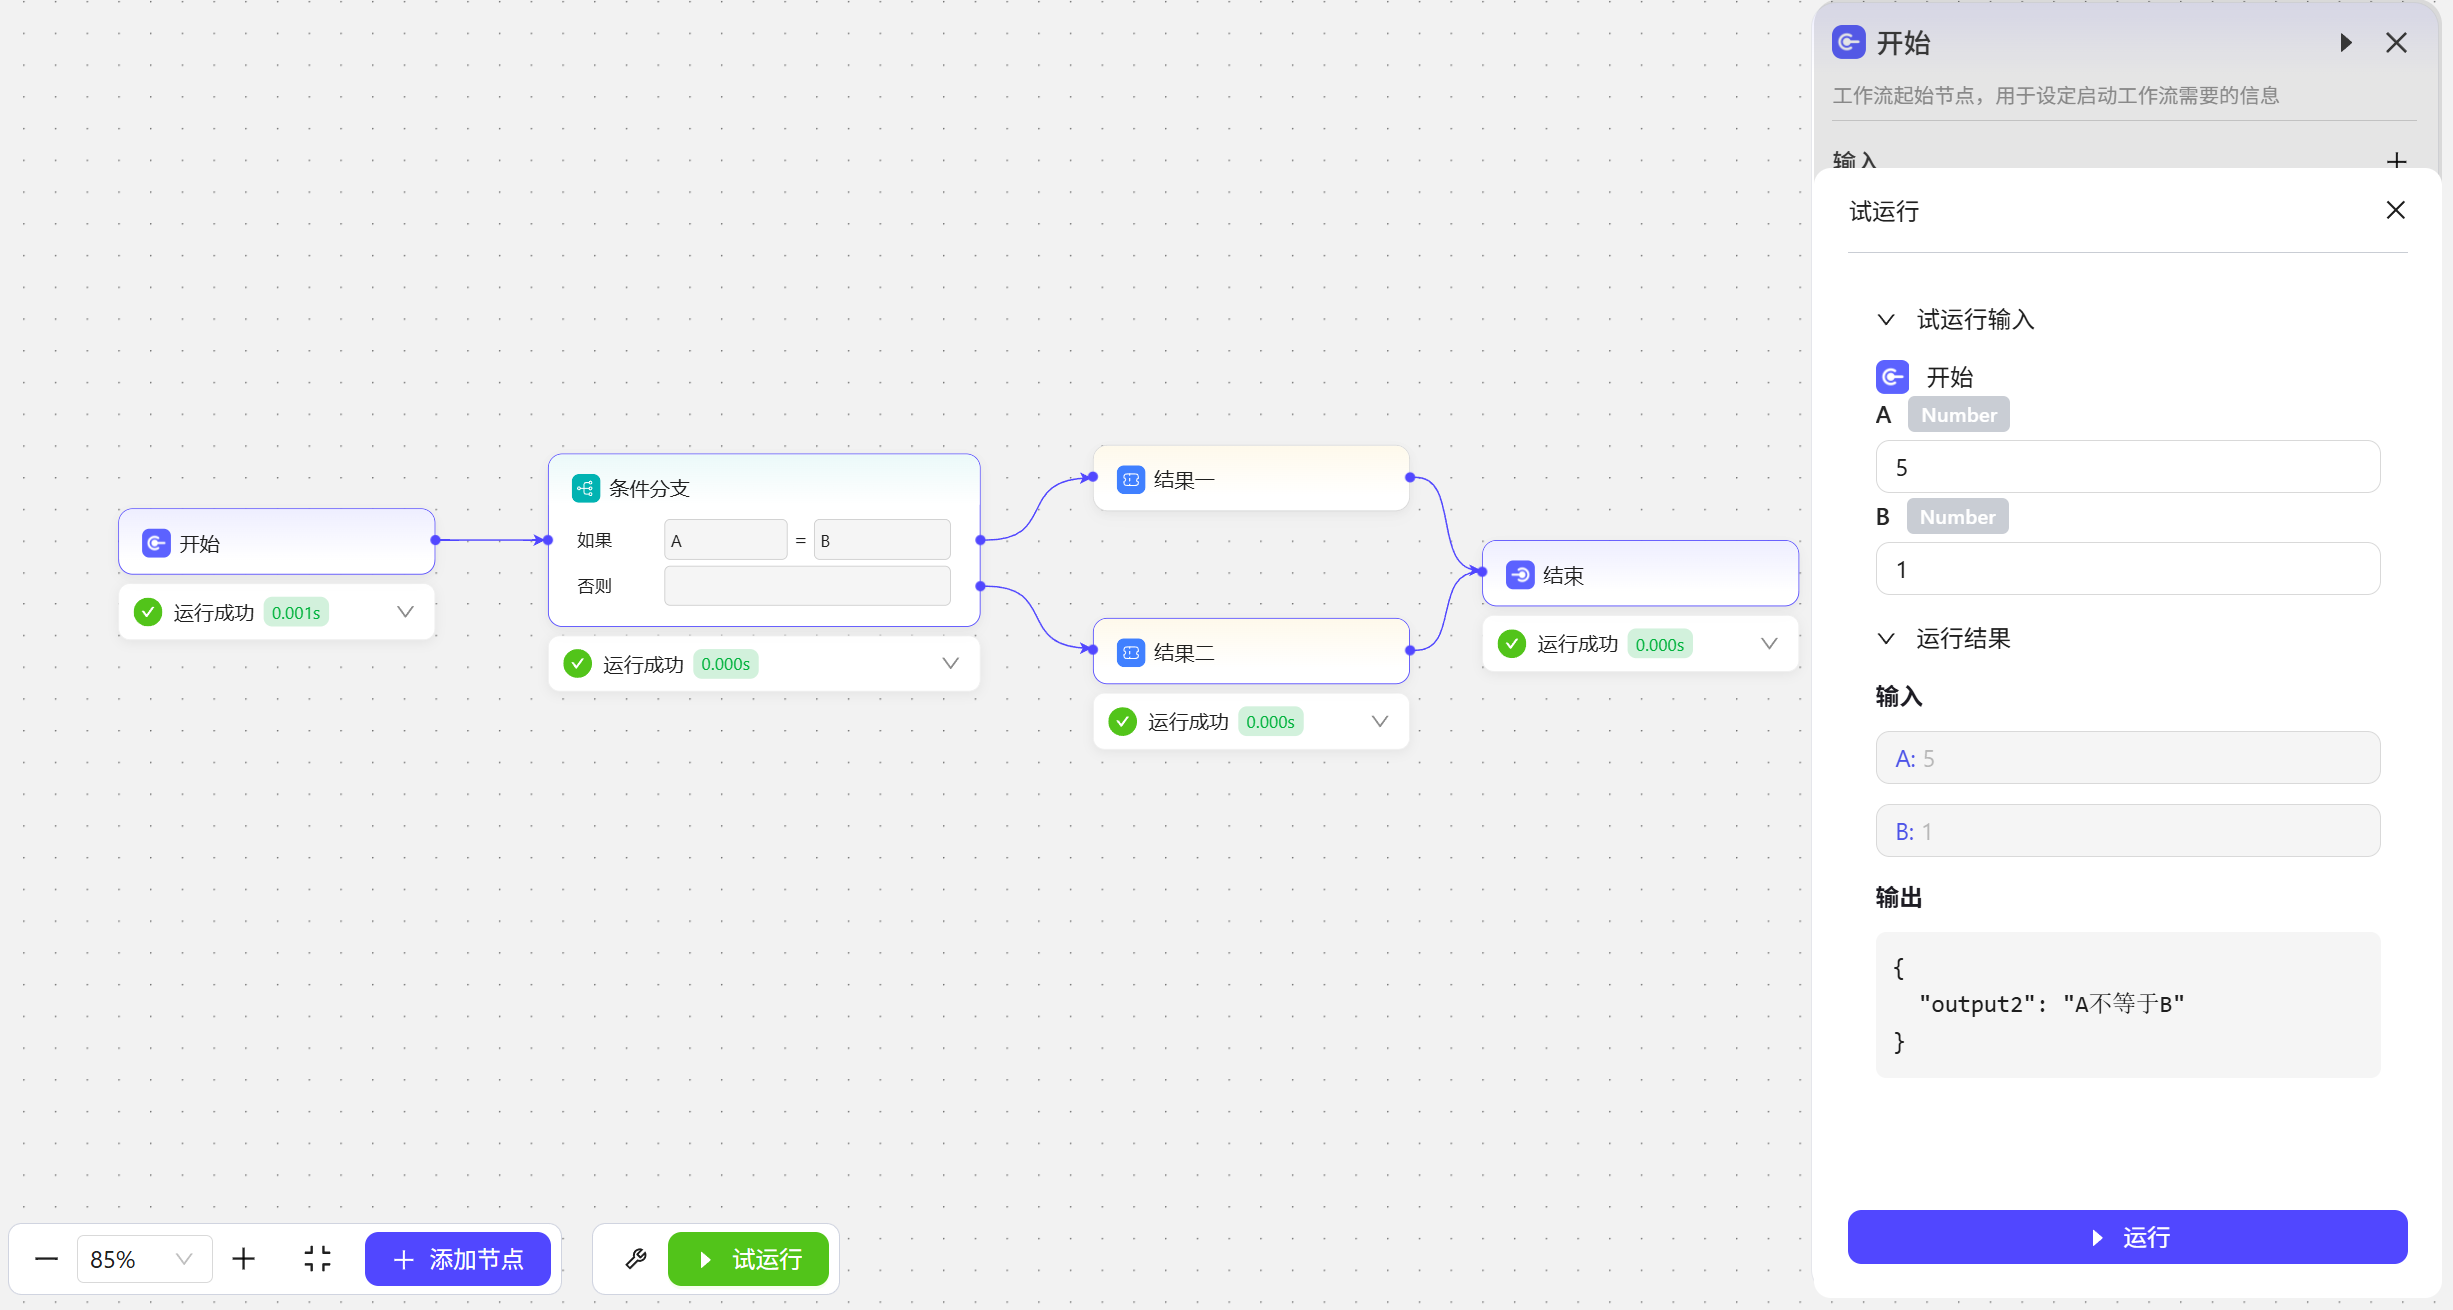Click the plus icon beside 输入
Viewport: 2453px width, 1310px height.
pos(2396,160)
